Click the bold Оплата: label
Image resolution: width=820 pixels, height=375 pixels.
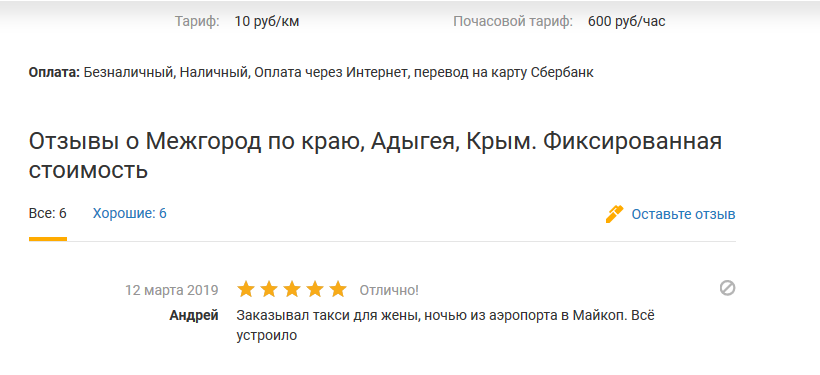(54, 72)
